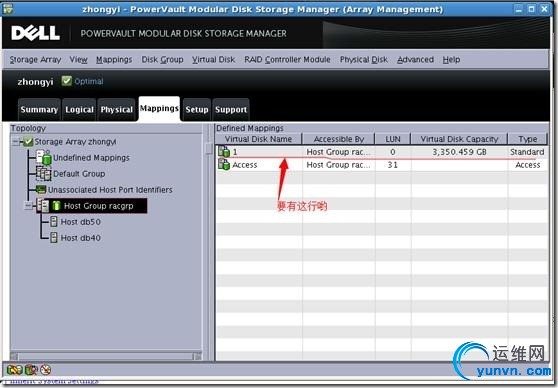Click the Host db40 icon
Viewport: 558px width, 388px height.
point(53,237)
